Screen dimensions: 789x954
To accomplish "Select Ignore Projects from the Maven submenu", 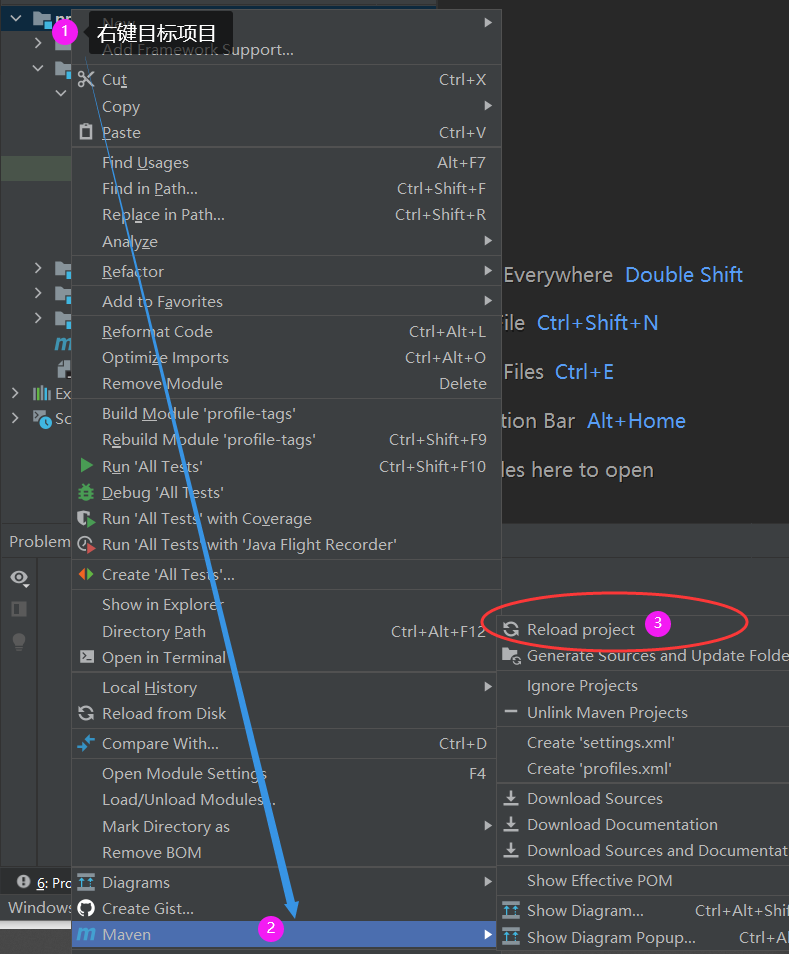I will (583, 687).
